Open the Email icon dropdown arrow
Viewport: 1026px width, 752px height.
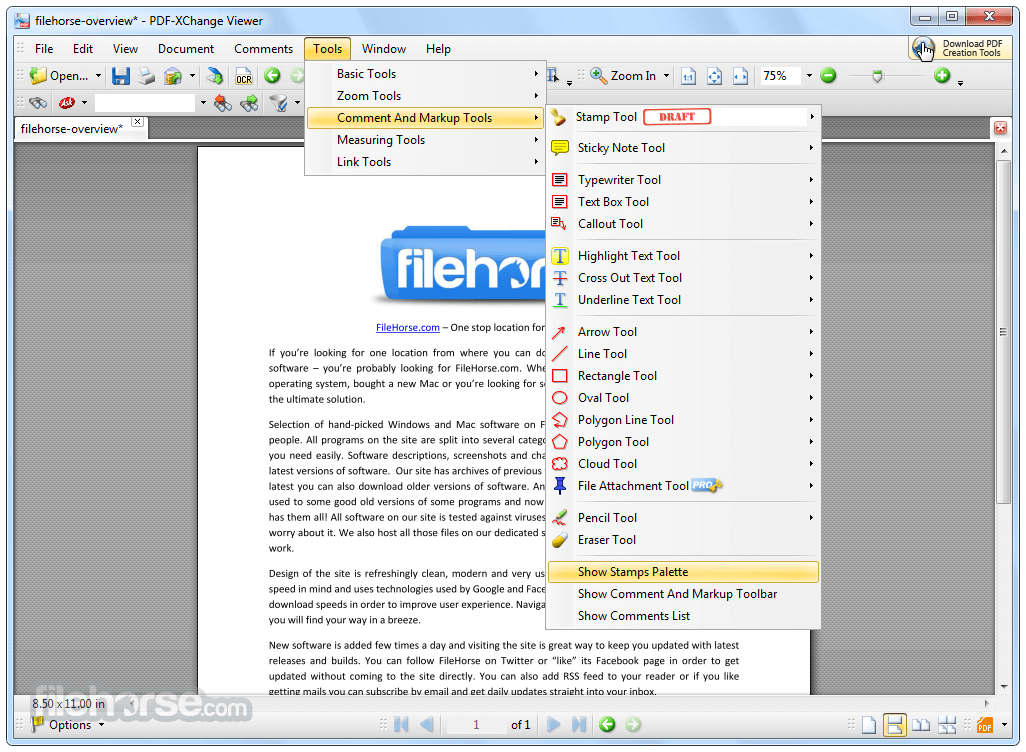(x=192, y=76)
